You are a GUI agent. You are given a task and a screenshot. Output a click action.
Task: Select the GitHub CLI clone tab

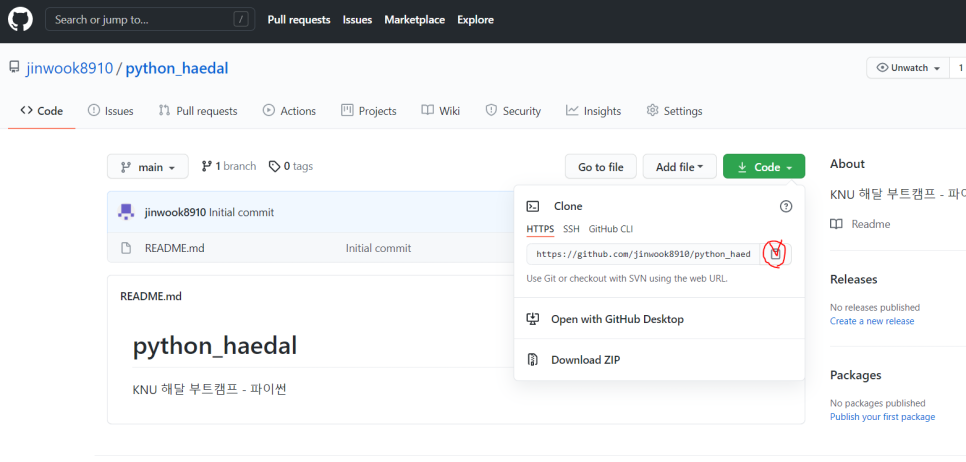(x=611, y=229)
